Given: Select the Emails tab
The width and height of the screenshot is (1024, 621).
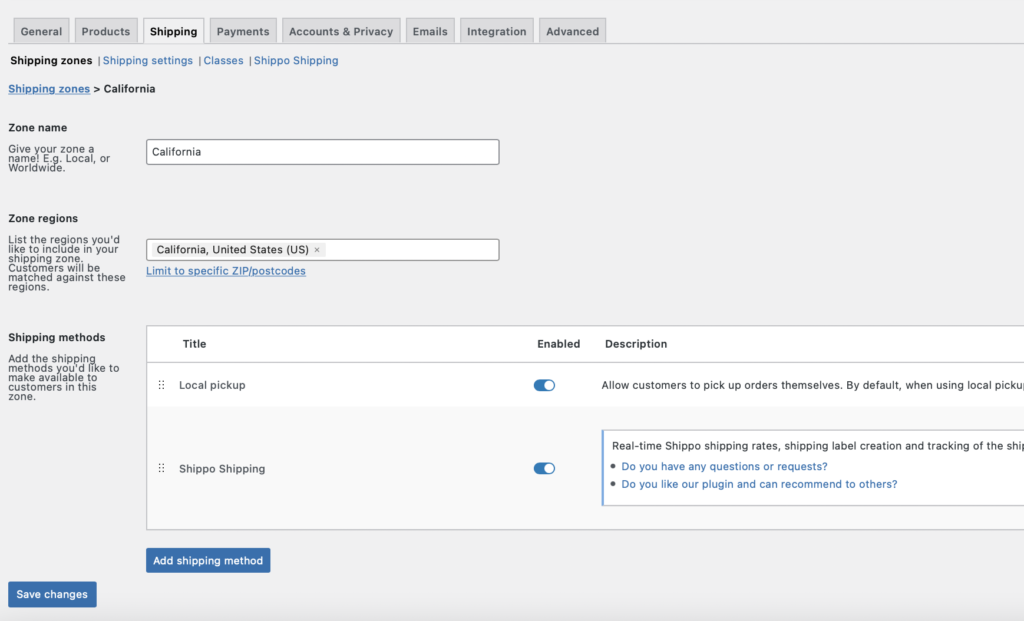Looking at the screenshot, I should click(x=430, y=31).
